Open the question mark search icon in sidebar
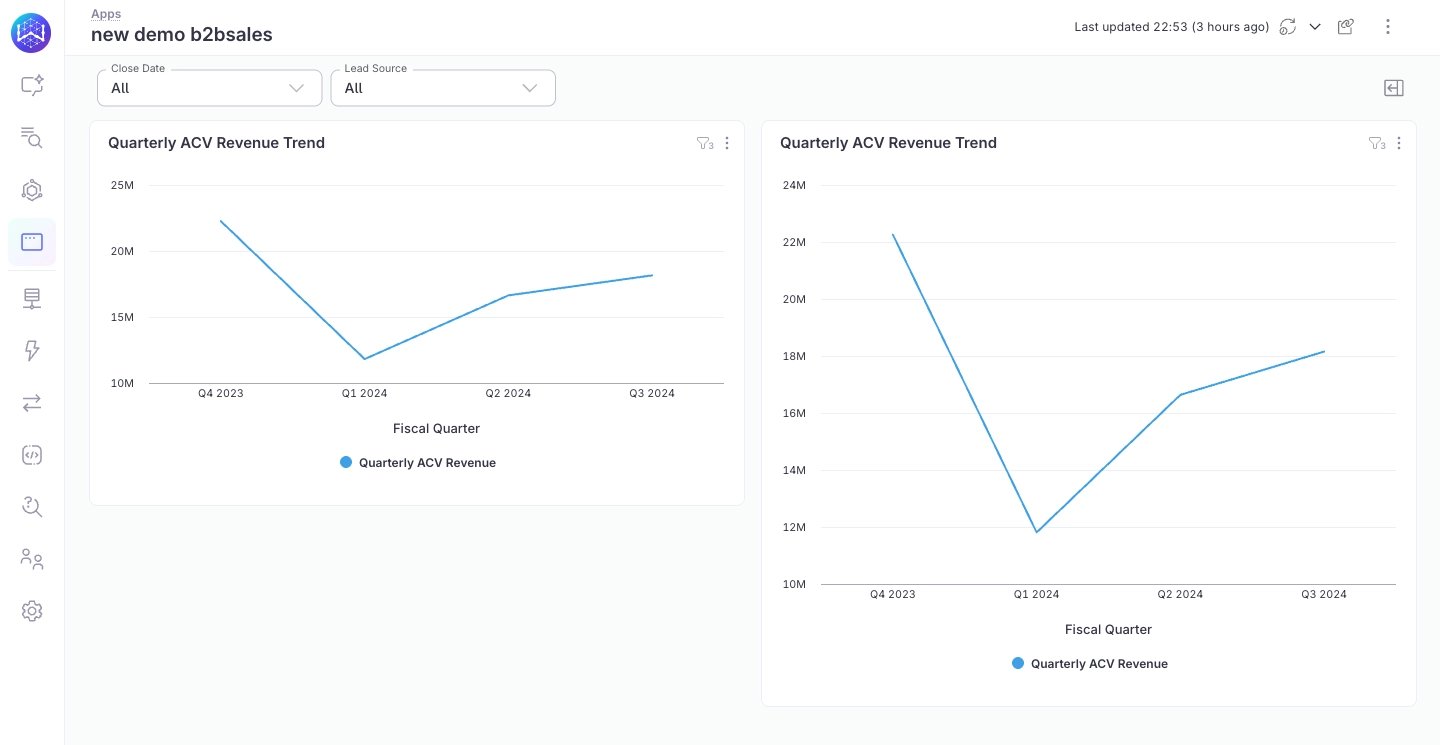Screen dimensions: 1440x745 click(32, 507)
